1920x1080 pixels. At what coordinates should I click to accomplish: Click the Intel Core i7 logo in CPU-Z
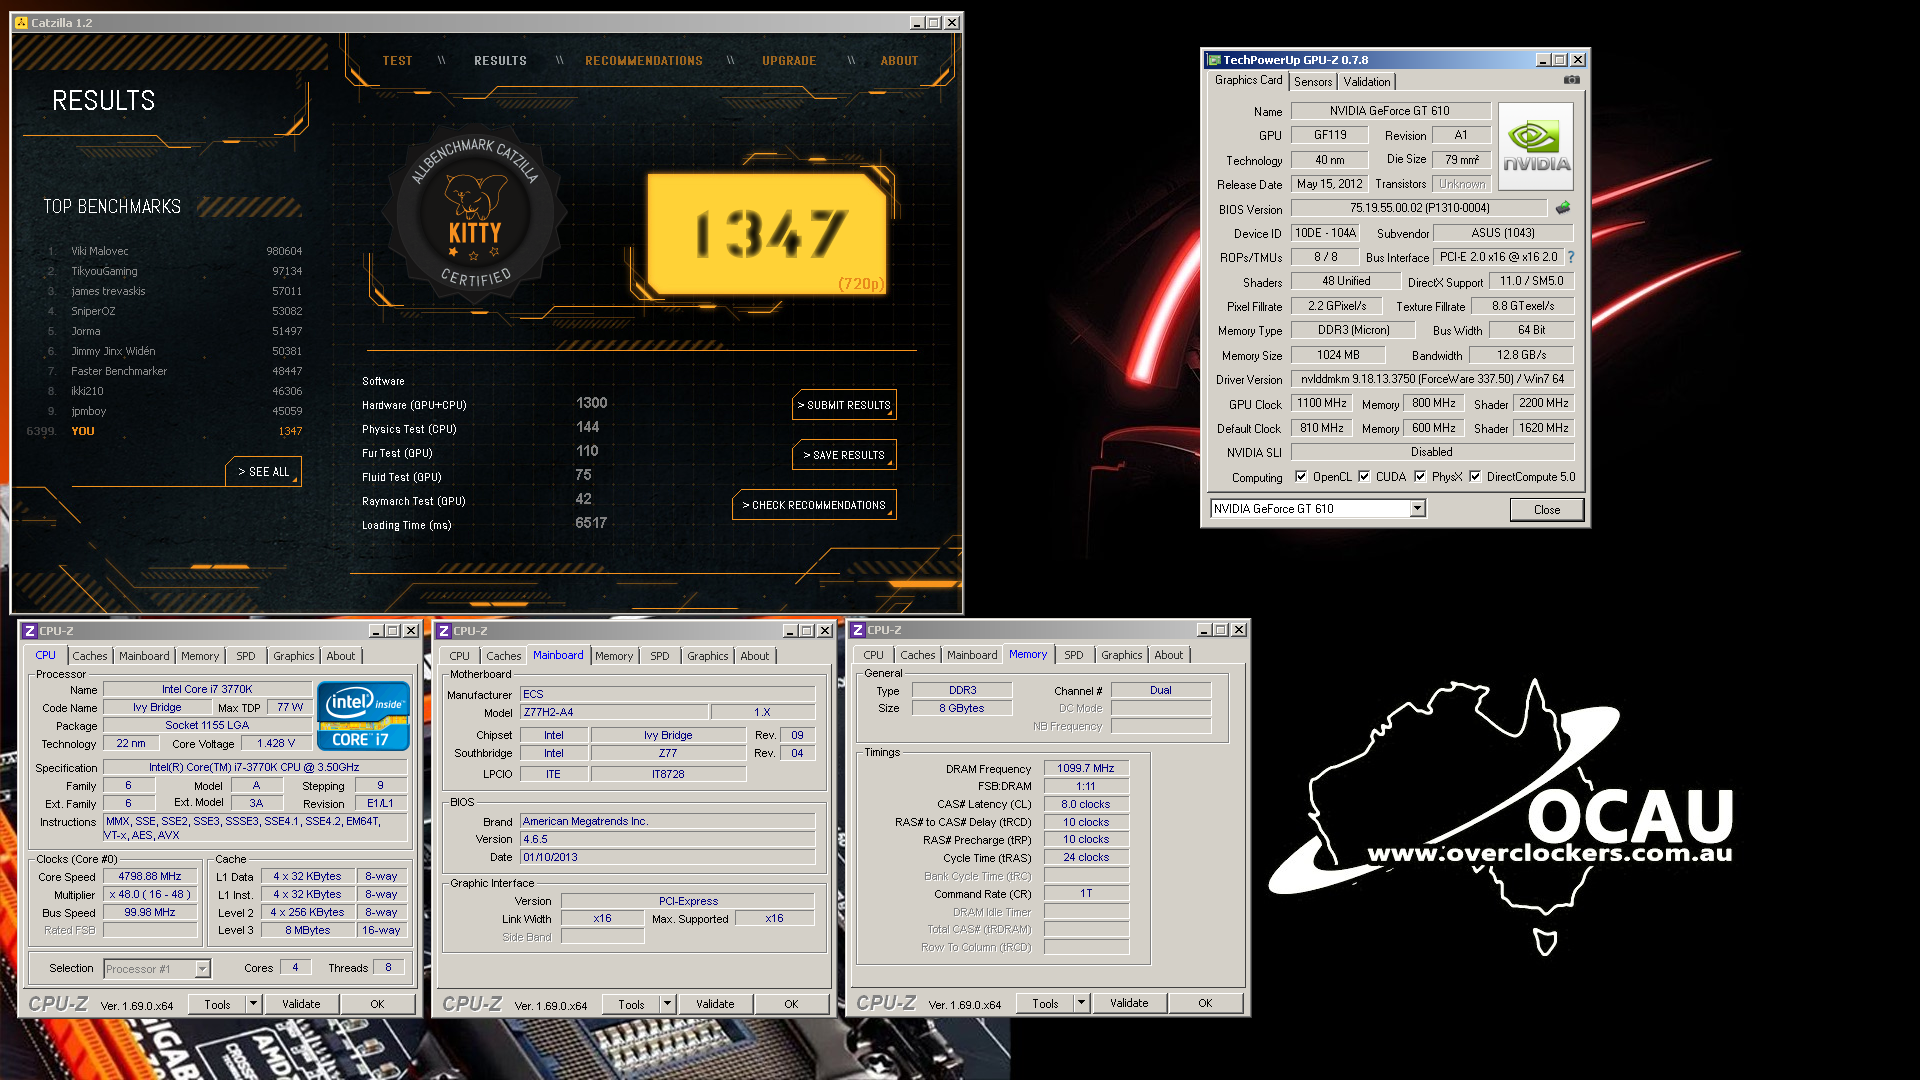(x=363, y=716)
